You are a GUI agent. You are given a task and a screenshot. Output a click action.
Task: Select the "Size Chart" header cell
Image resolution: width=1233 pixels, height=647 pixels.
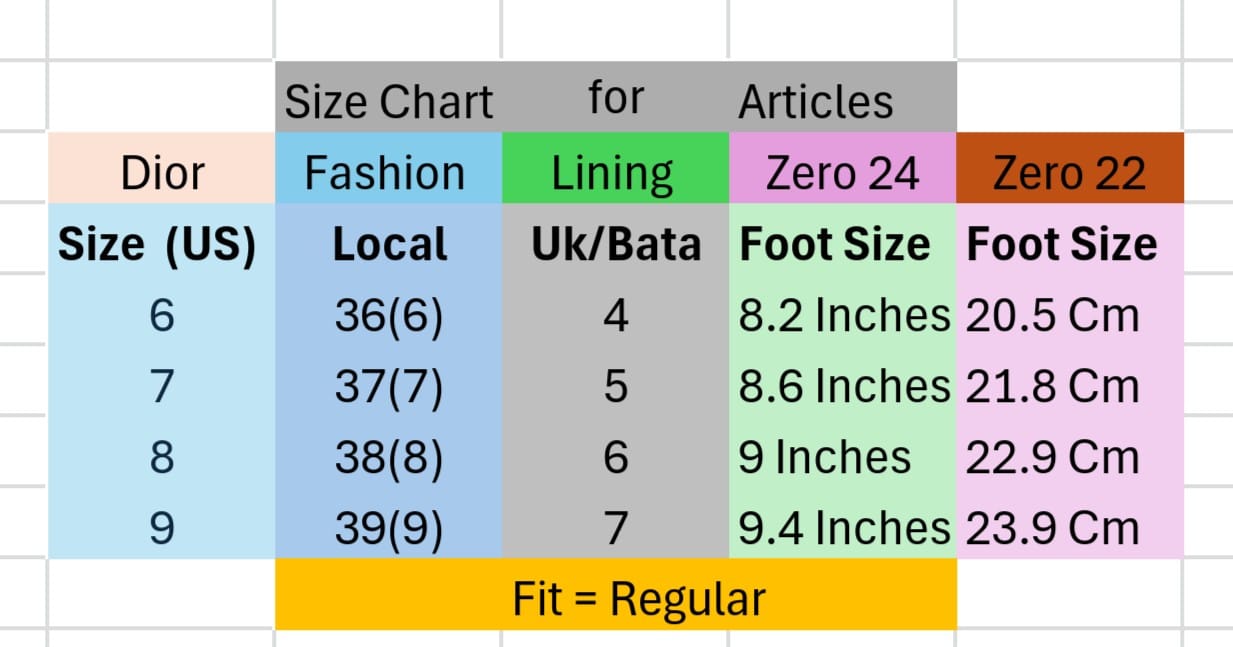(389, 101)
